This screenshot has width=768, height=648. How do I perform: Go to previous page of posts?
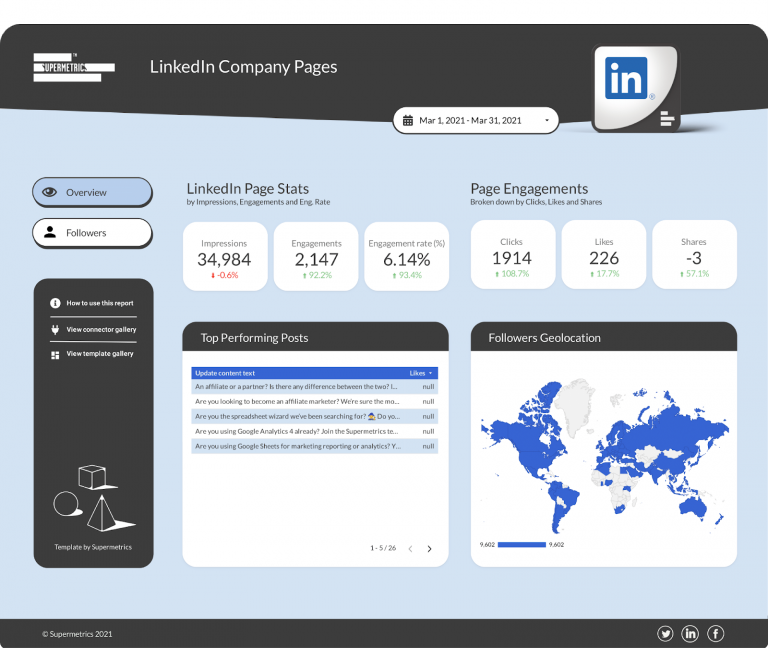[x=410, y=549]
